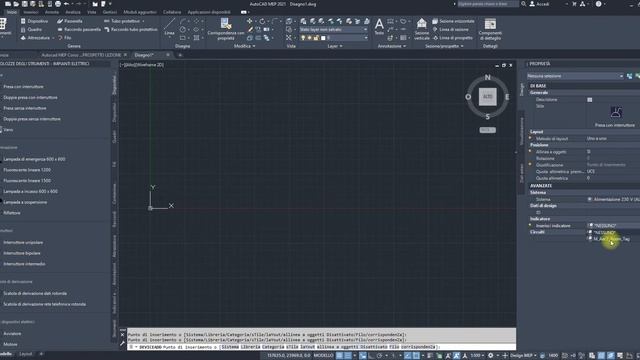
Task: Expand the Layer panel arrow
Action: [341, 46]
